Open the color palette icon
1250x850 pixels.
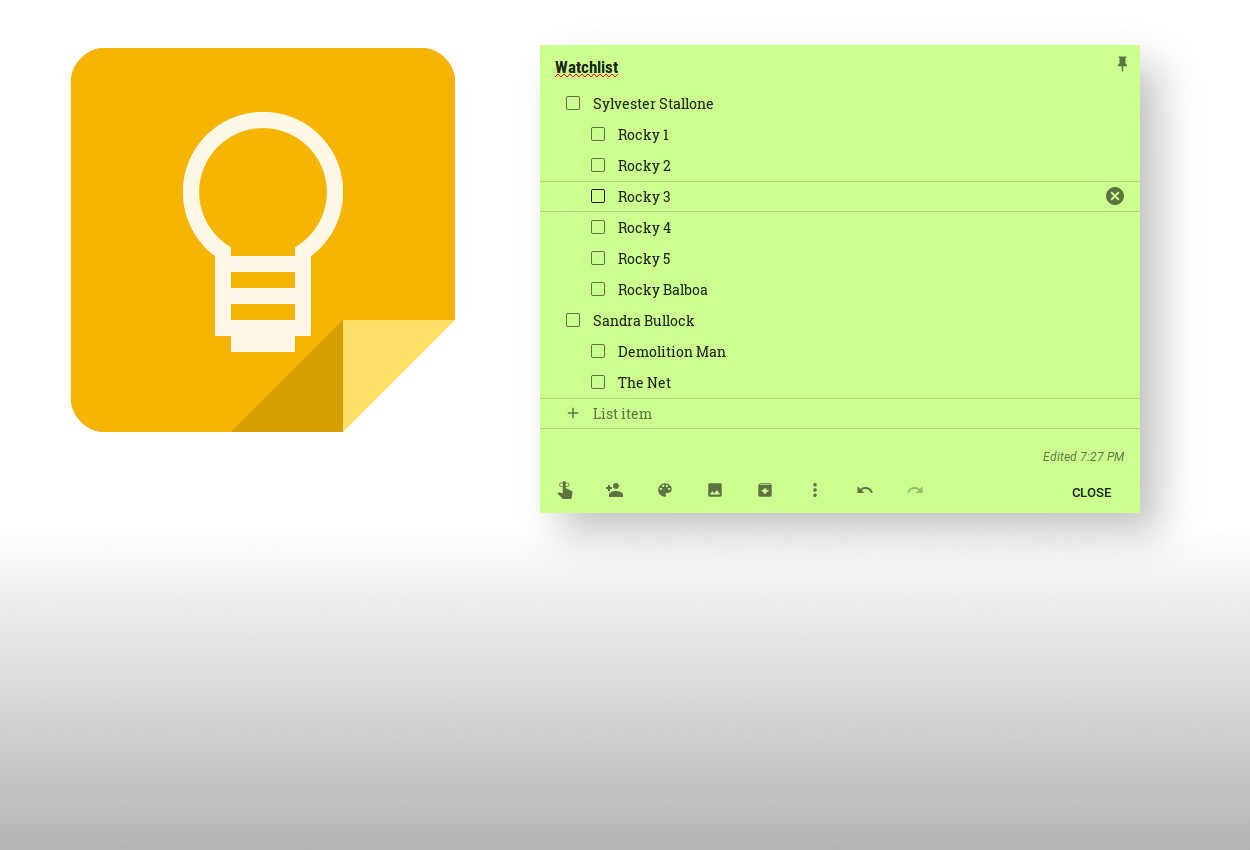pos(665,490)
